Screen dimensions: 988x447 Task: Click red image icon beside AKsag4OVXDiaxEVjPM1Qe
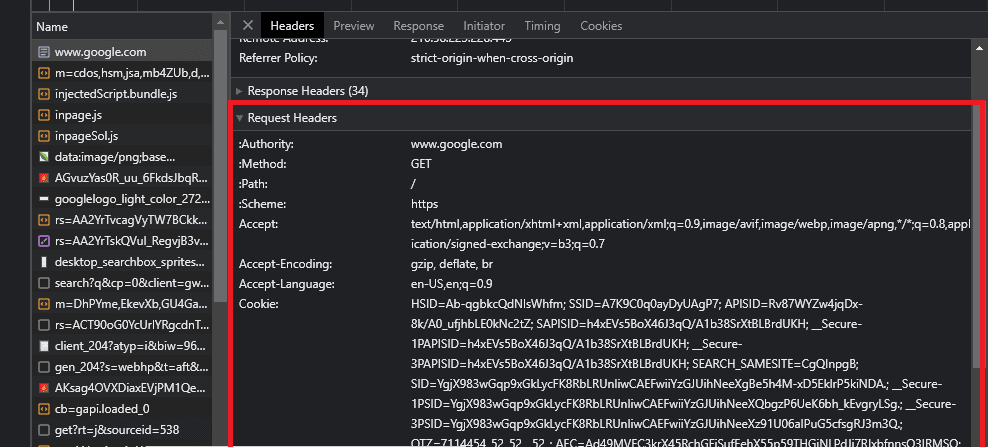point(43,388)
